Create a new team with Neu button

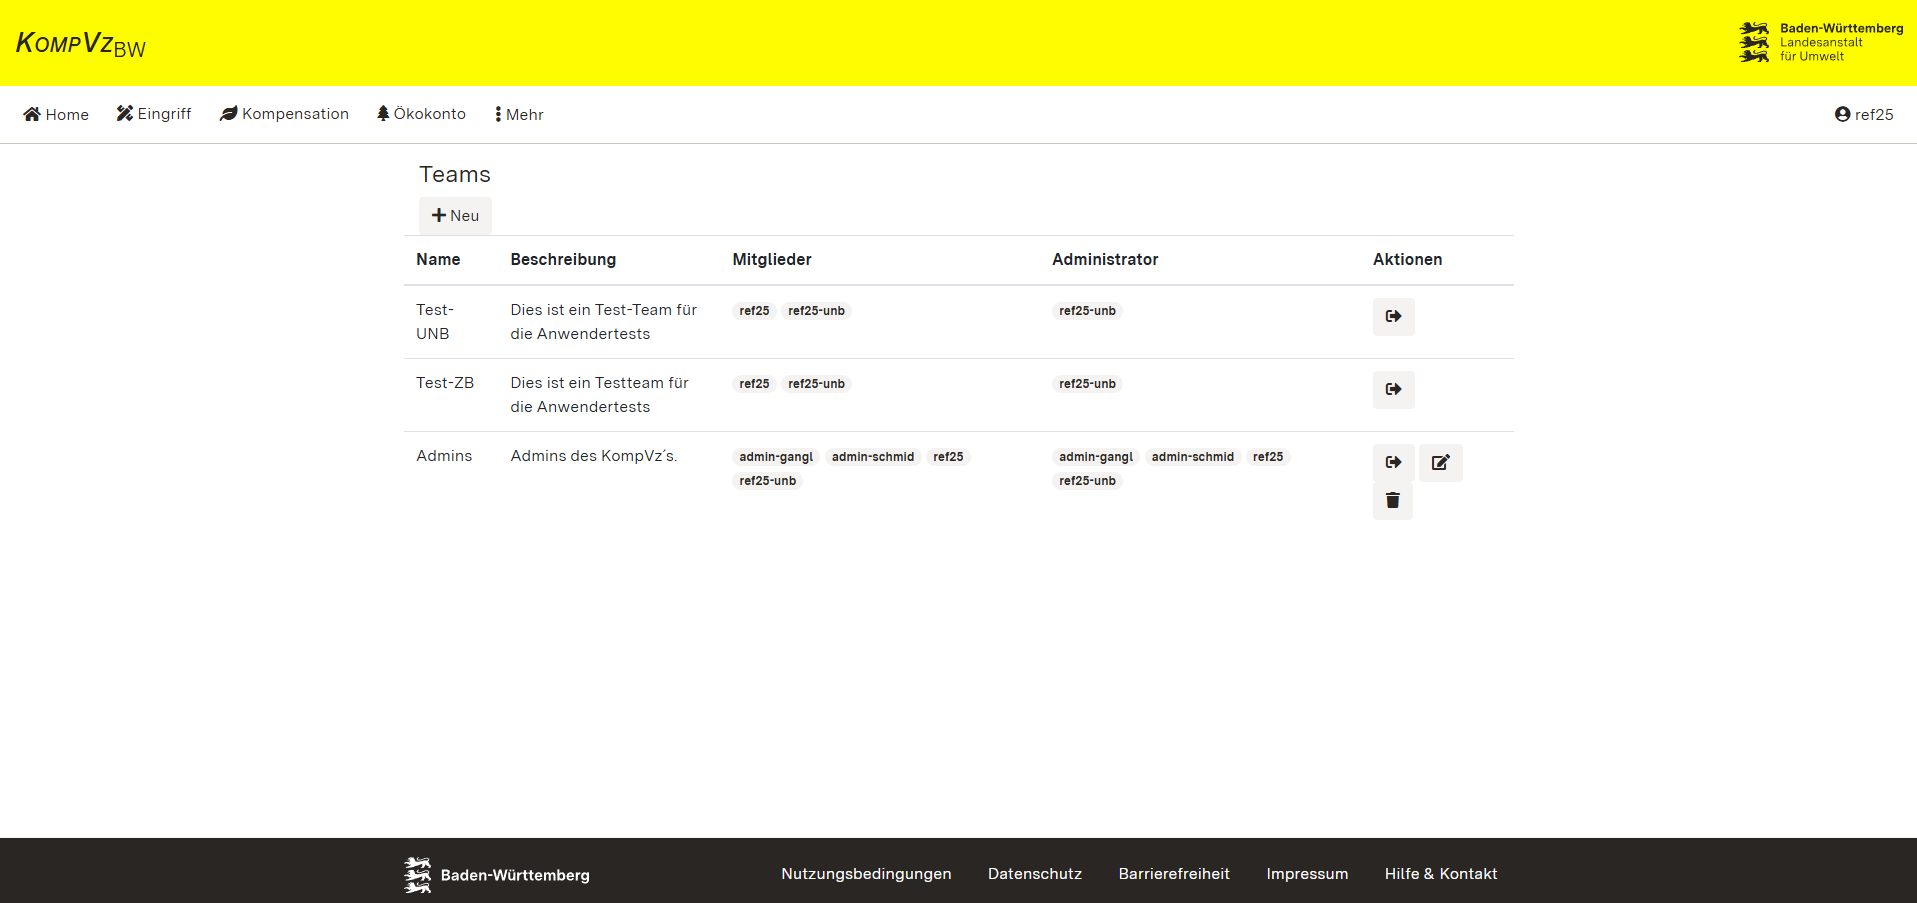pos(455,216)
